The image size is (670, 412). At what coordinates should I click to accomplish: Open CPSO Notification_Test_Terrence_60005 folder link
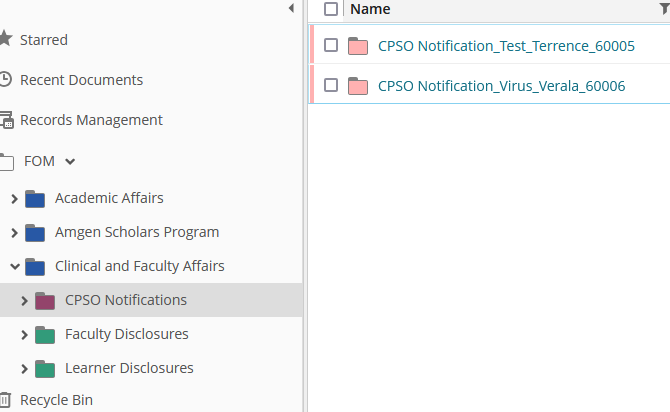506,46
